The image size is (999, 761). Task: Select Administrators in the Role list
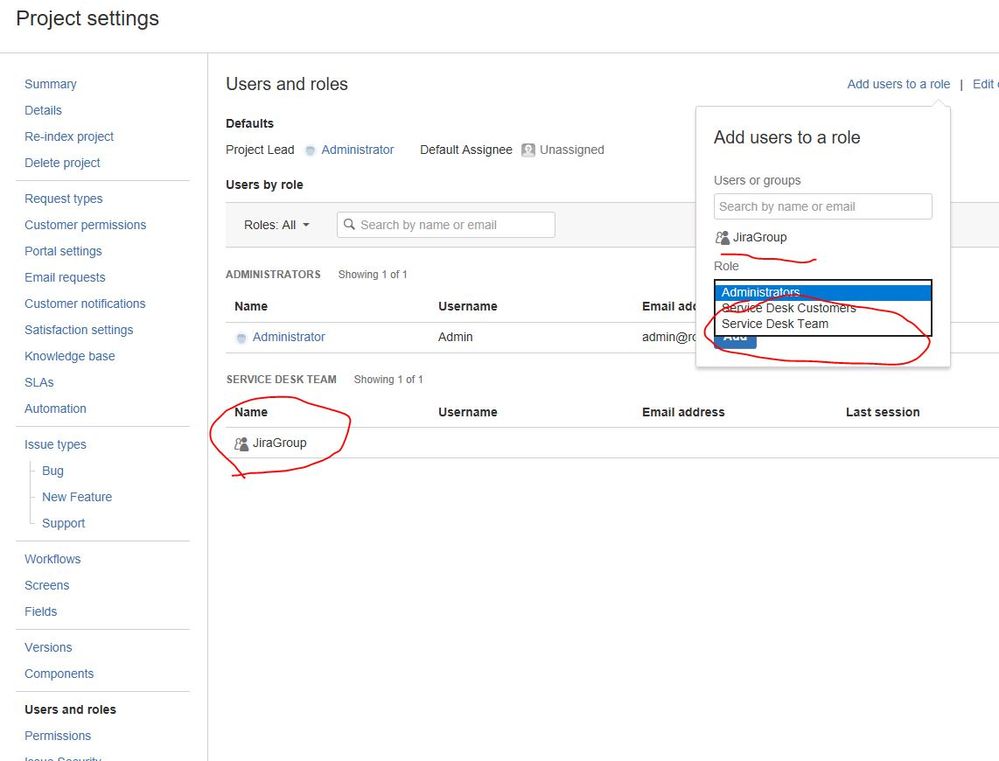pyautogui.click(x=823, y=293)
